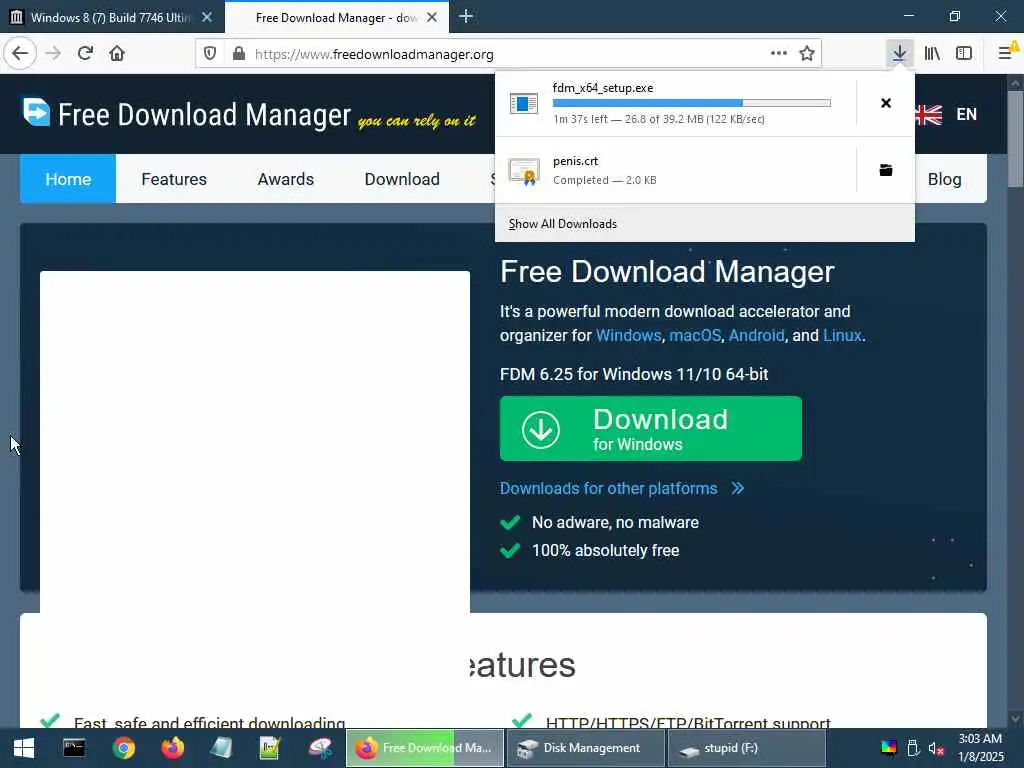Click the colorful display tray icon
Screen dimensions: 1024x768
(889, 748)
